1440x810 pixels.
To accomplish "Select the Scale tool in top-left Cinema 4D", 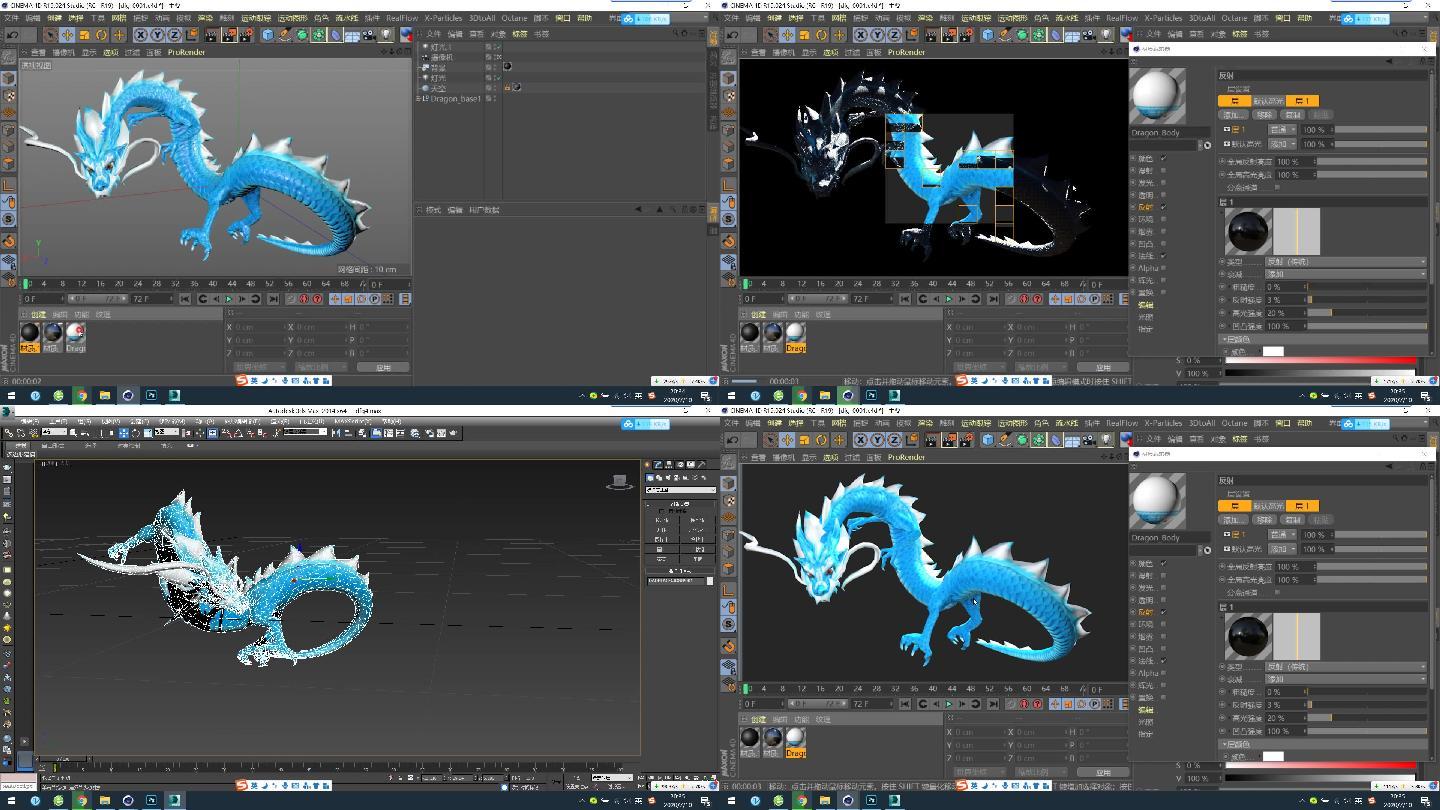I will (85, 35).
